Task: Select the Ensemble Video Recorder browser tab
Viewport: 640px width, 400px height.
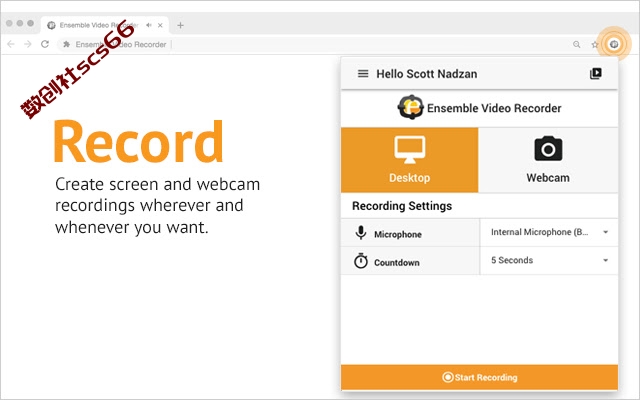Action: pos(105,25)
